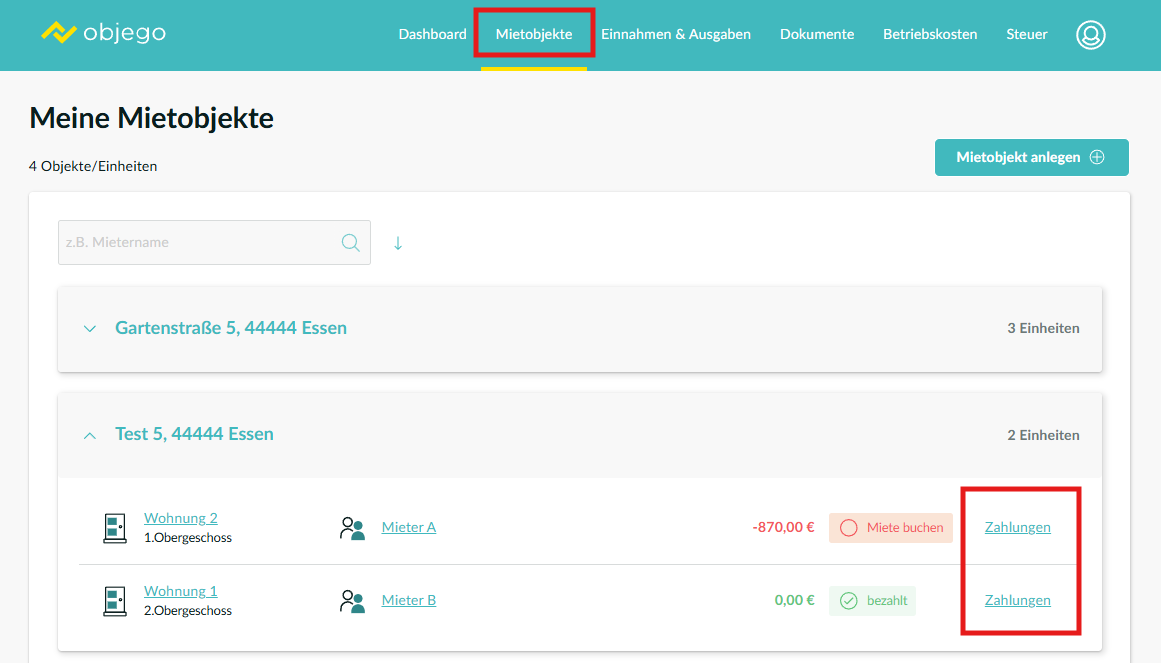Click the tenant icon beside Mieter A
The width and height of the screenshot is (1161, 663).
tap(352, 528)
